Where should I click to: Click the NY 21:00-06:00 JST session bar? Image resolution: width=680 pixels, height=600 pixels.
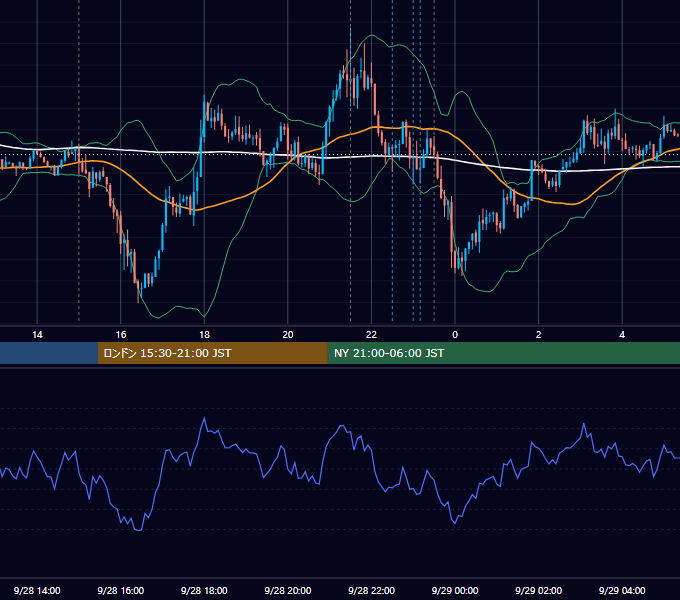click(503, 353)
